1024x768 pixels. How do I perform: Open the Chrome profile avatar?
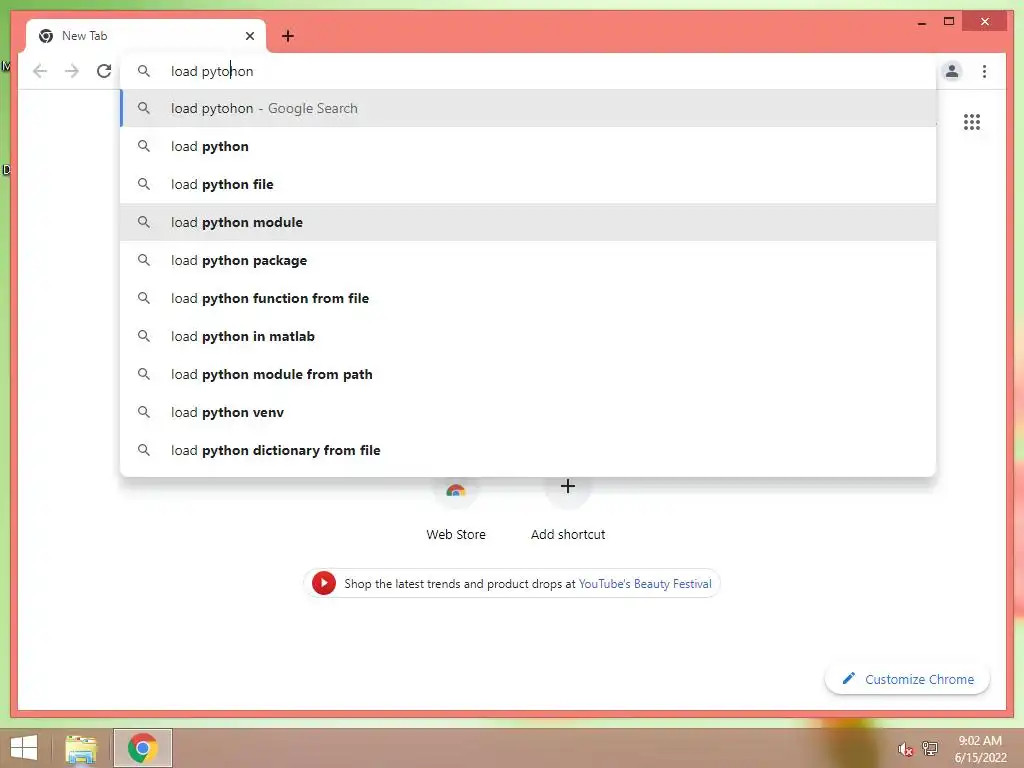click(x=952, y=71)
